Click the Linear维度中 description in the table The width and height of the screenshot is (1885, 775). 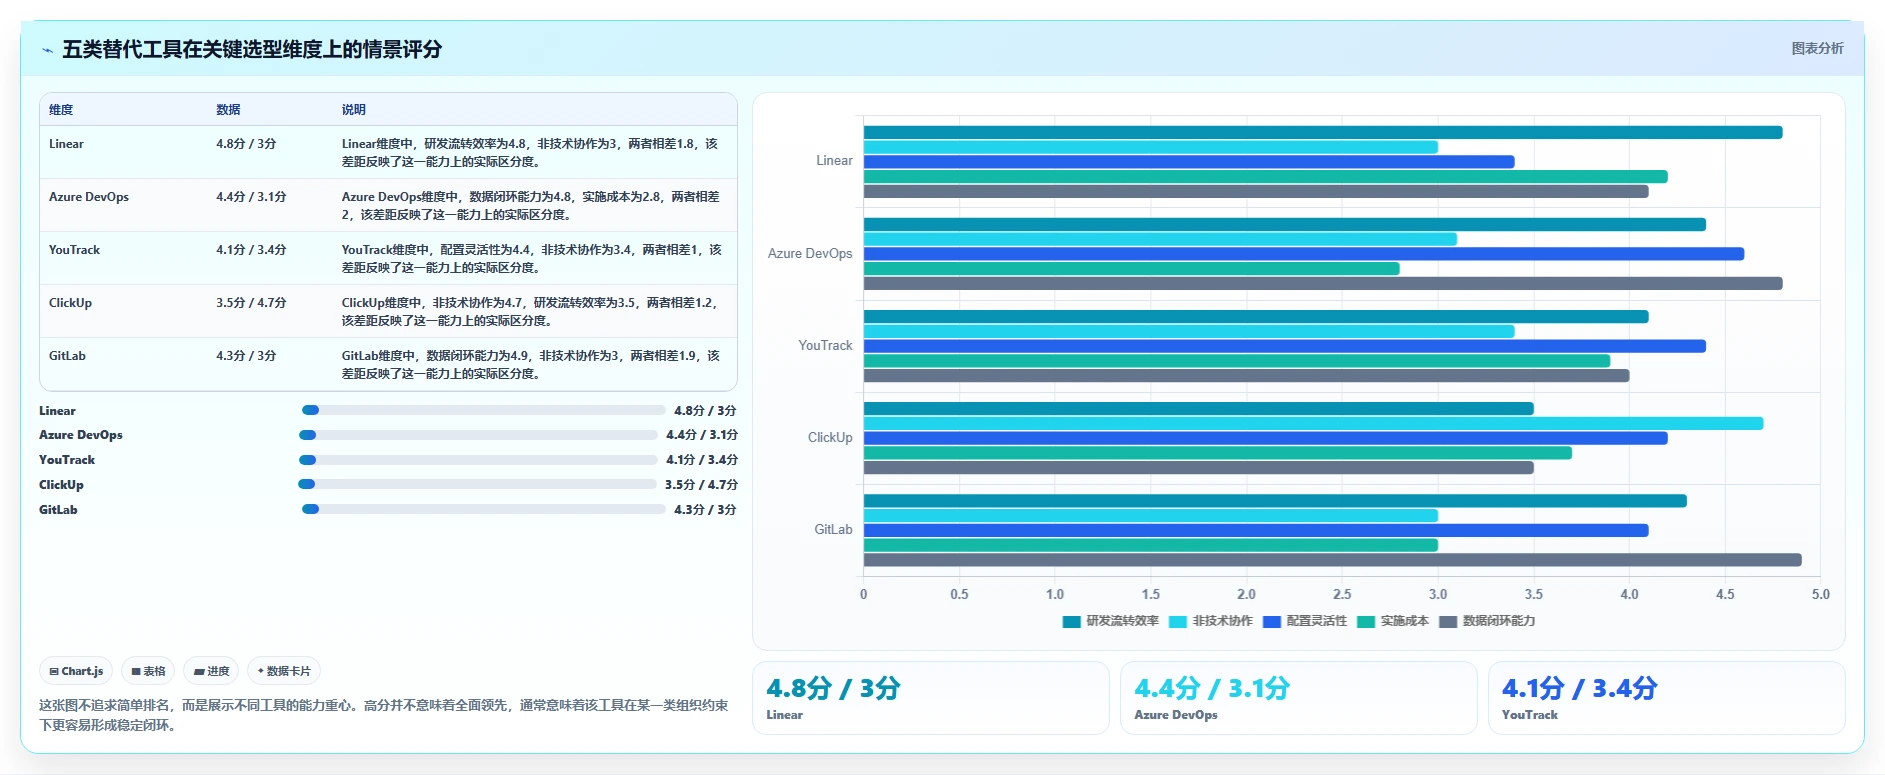click(x=531, y=152)
